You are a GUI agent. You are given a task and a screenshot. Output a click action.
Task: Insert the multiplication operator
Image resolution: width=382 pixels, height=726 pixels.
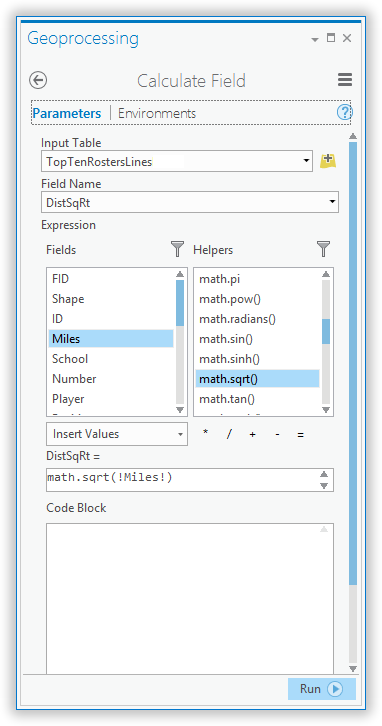coord(206,434)
